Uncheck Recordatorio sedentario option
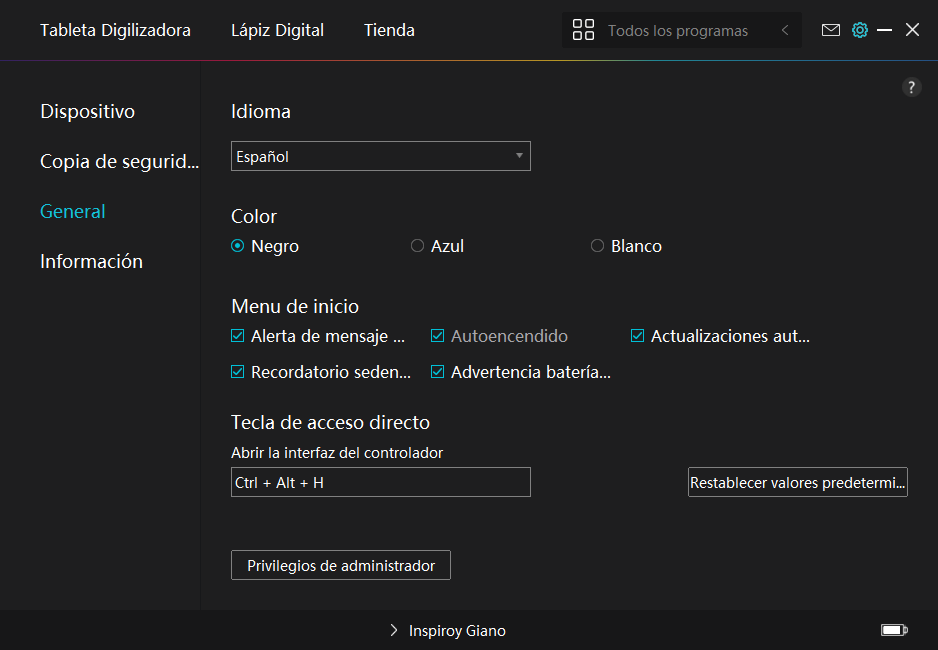The image size is (938, 650). click(x=238, y=372)
